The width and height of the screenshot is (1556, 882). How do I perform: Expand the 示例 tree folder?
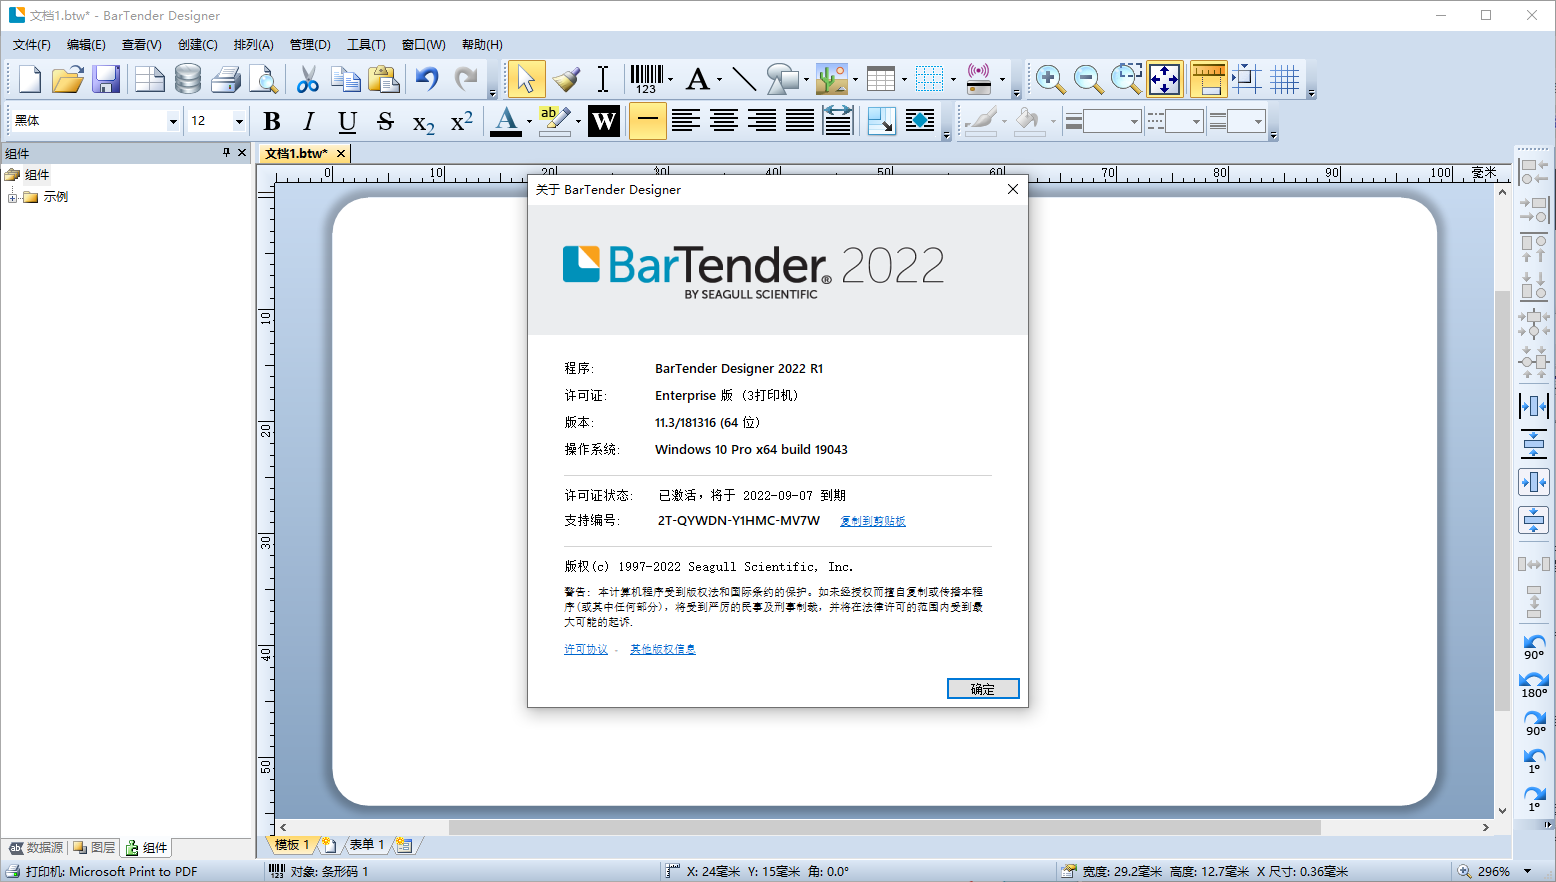click(13, 197)
